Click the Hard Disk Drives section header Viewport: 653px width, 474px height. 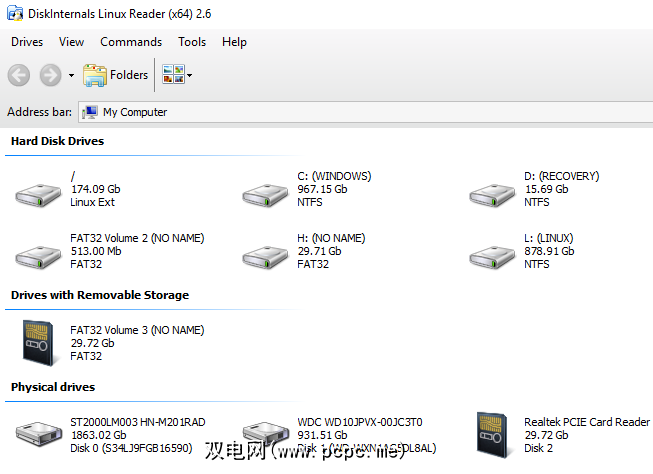point(57,141)
